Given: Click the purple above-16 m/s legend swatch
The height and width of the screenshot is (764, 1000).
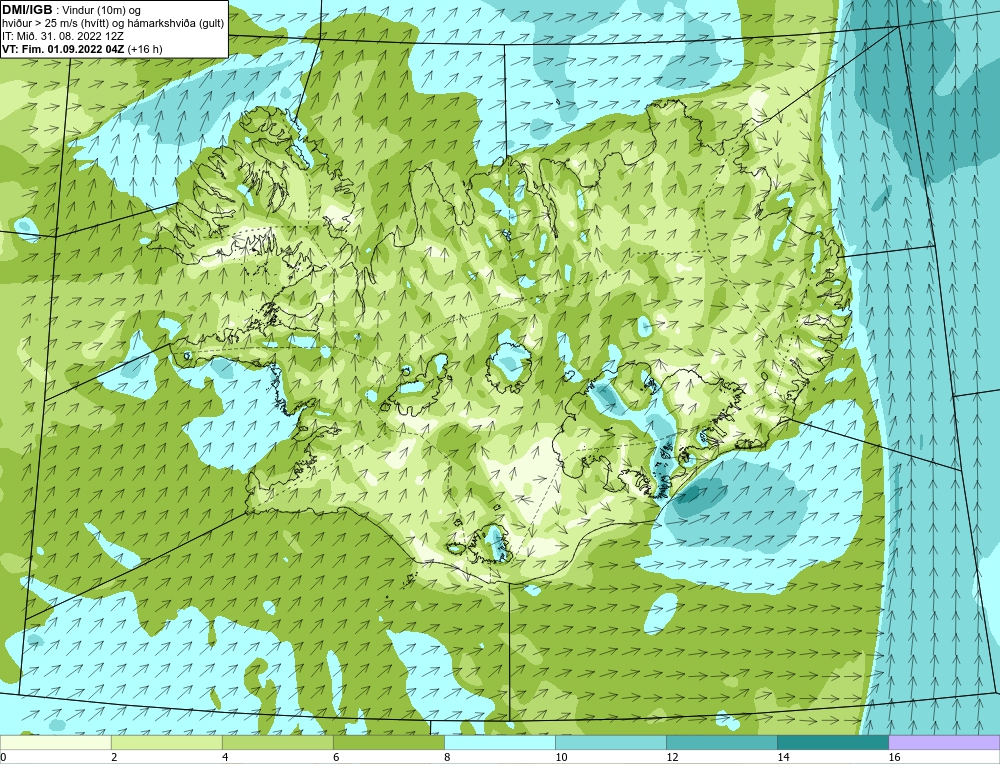Looking at the screenshot, I should [944, 742].
